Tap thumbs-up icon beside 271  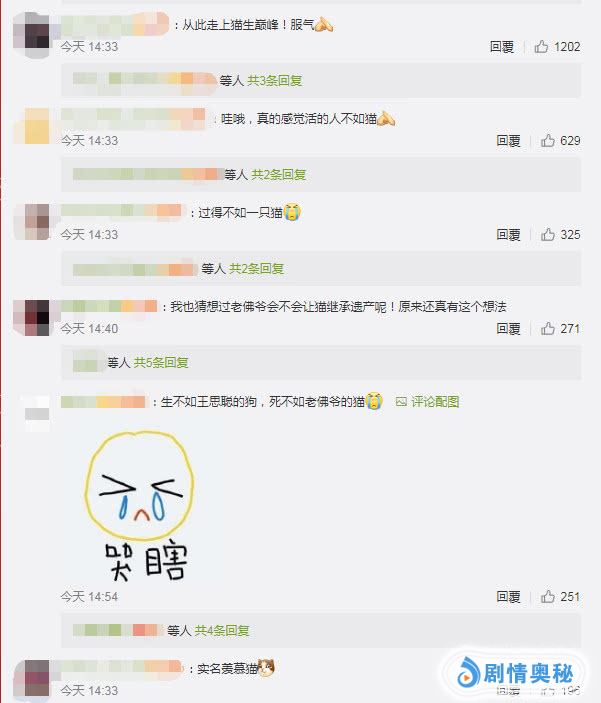pos(548,329)
